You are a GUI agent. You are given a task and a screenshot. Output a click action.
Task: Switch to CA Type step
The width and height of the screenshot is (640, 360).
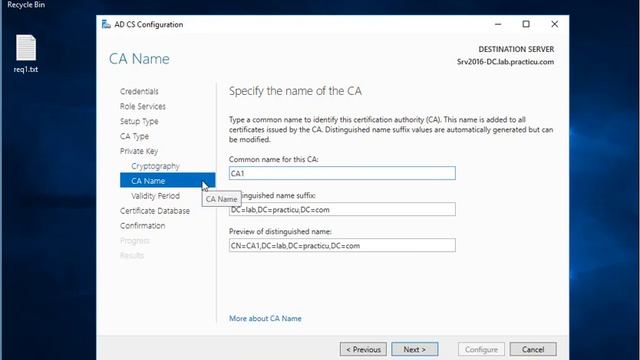click(134, 136)
